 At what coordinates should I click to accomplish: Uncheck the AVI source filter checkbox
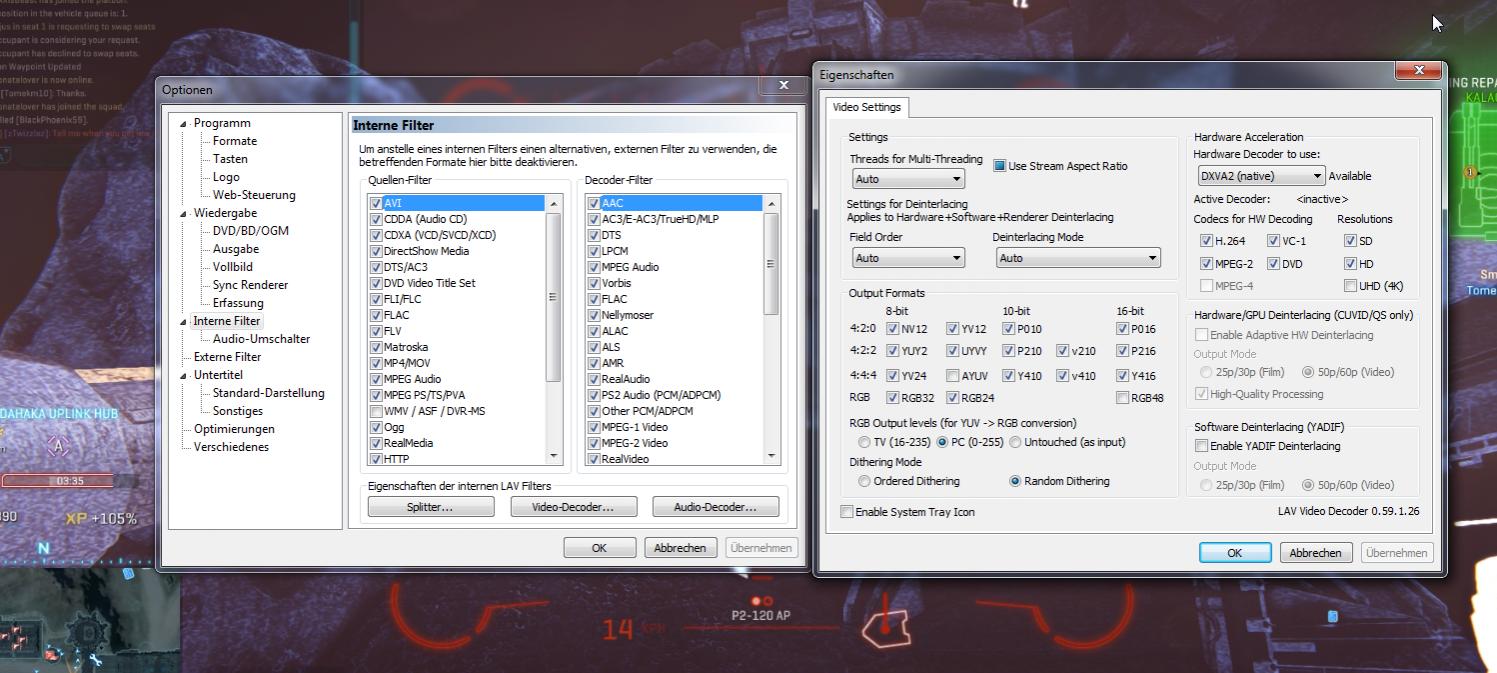376,203
